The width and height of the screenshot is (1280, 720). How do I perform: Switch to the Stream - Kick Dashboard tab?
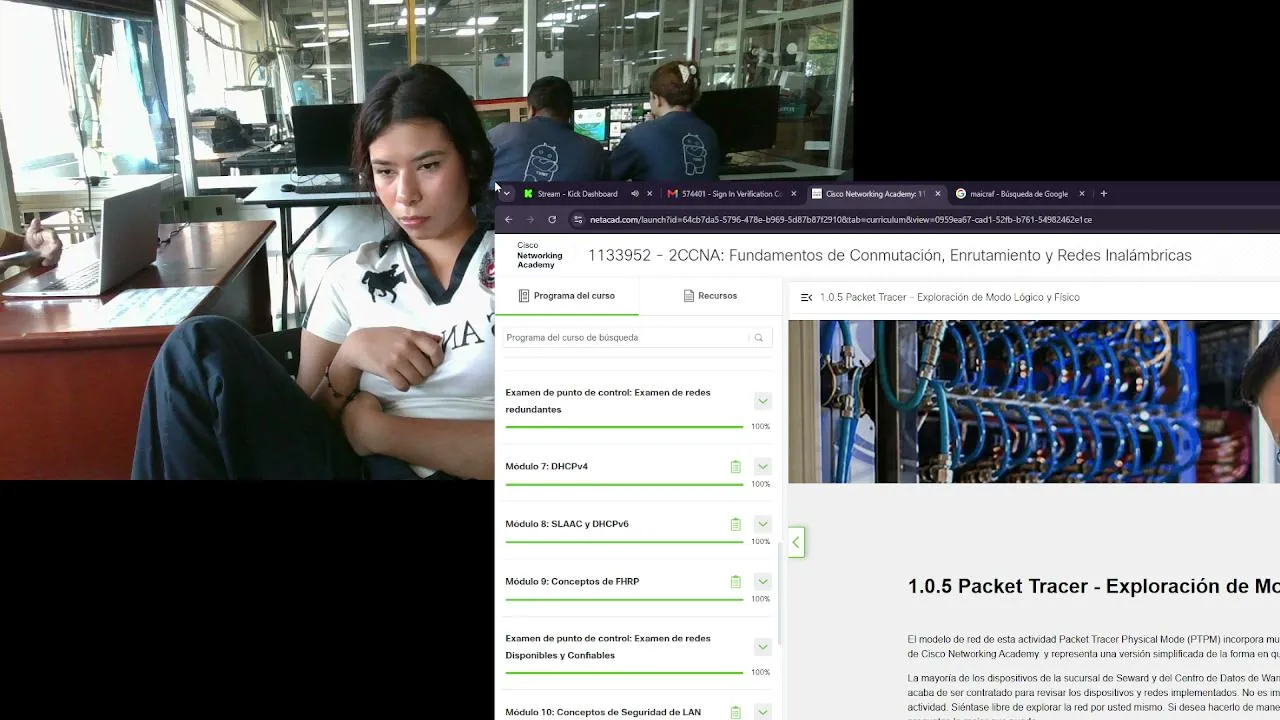[576, 194]
